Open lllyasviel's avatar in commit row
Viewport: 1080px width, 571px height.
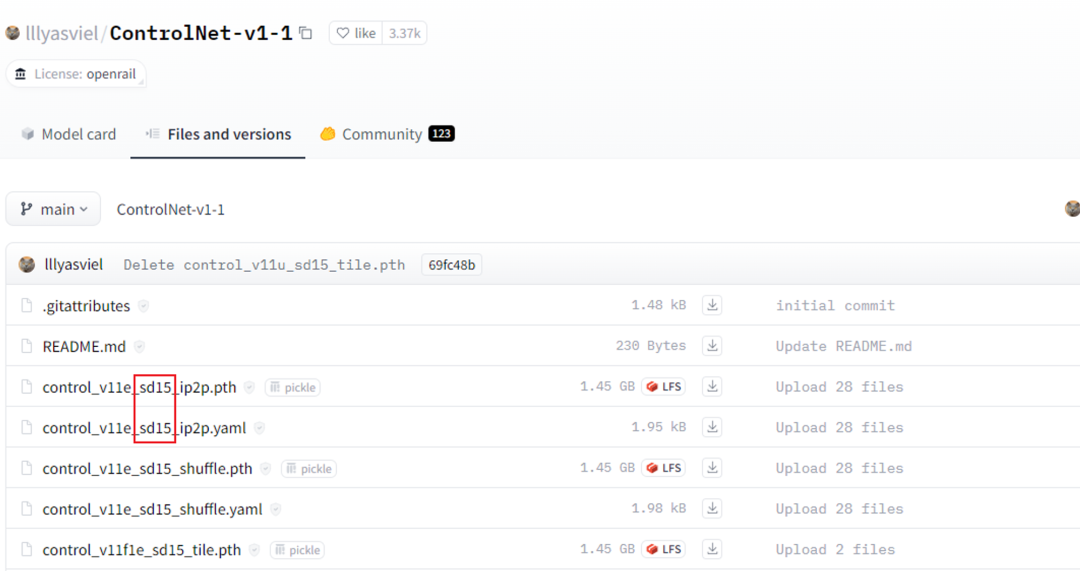pos(27,264)
